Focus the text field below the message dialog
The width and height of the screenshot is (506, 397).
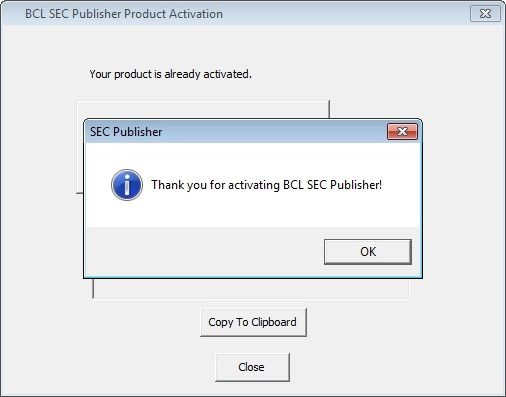pyautogui.click(x=251, y=289)
